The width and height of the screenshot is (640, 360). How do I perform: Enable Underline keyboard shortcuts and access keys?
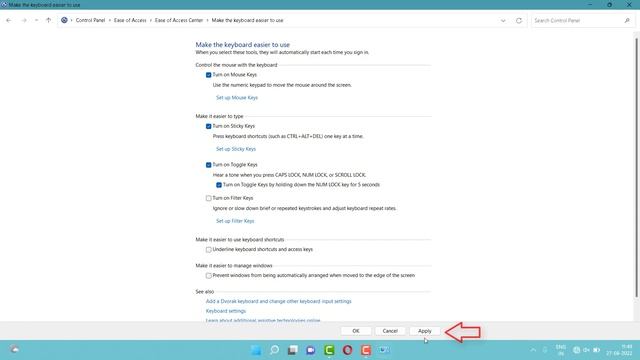(x=209, y=250)
